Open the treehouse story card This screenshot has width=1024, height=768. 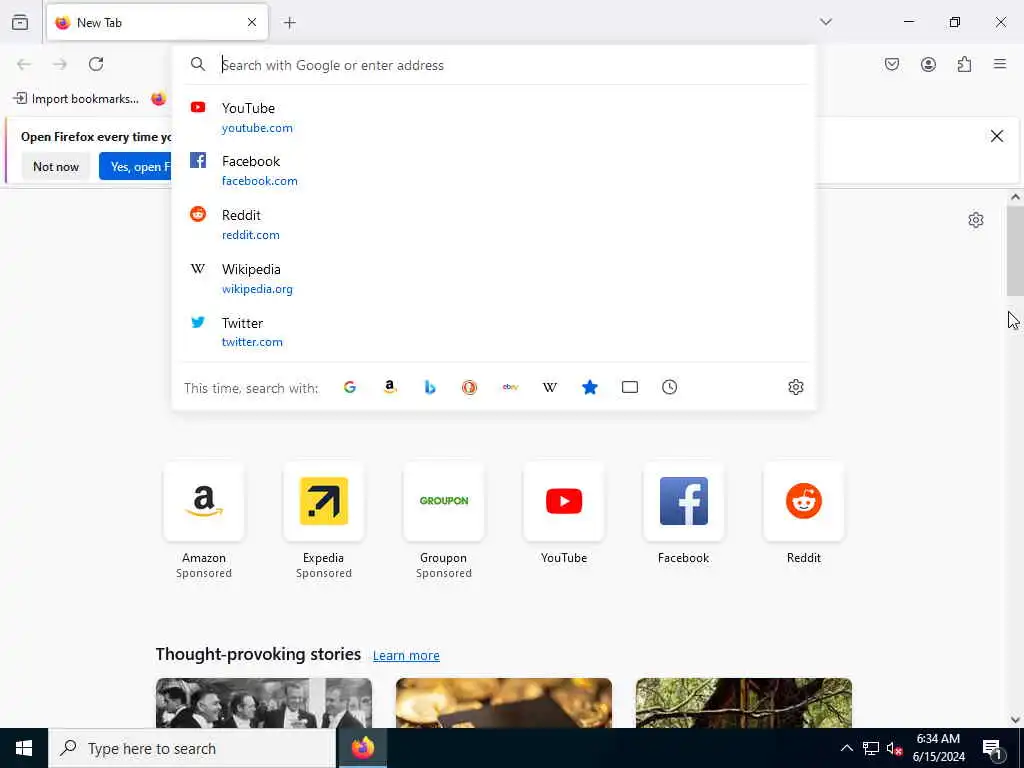(x=744, y=703)
